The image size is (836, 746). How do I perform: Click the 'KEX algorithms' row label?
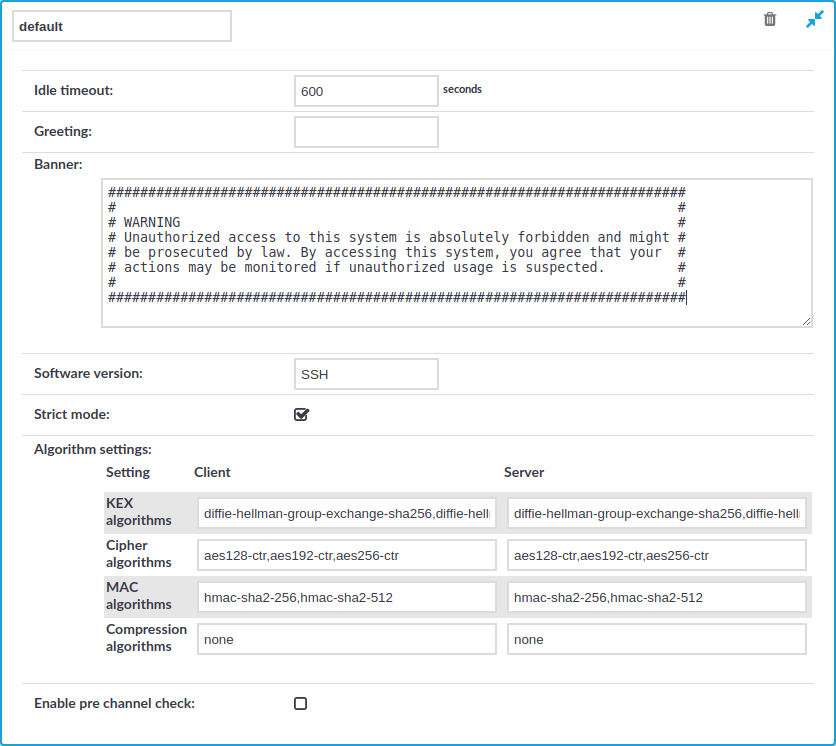click(x=139, y=512)
